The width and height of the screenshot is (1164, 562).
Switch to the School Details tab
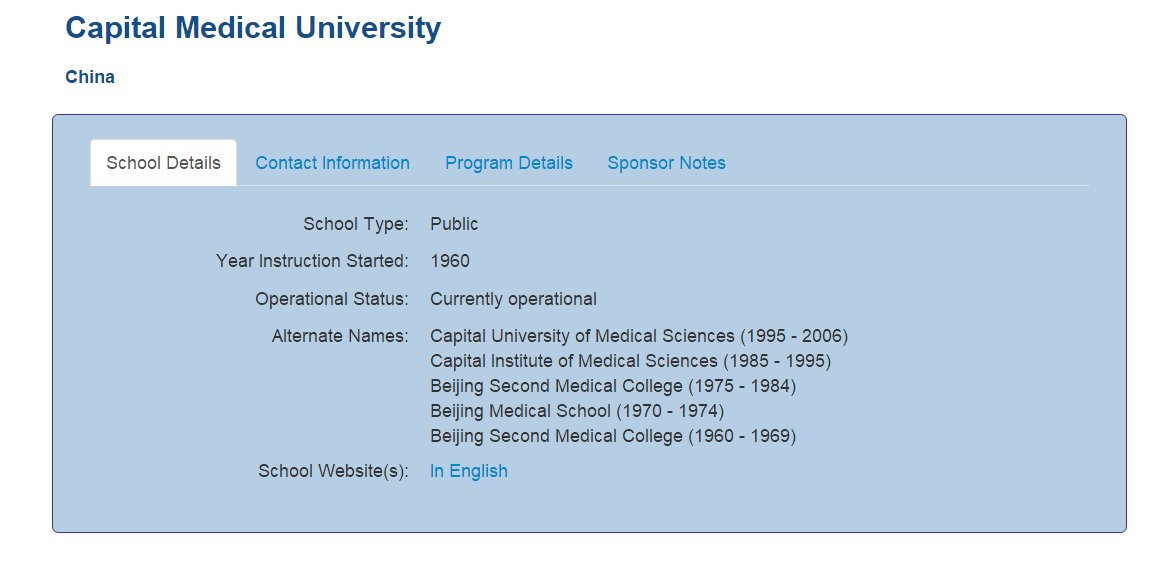[x=163, y=163]
